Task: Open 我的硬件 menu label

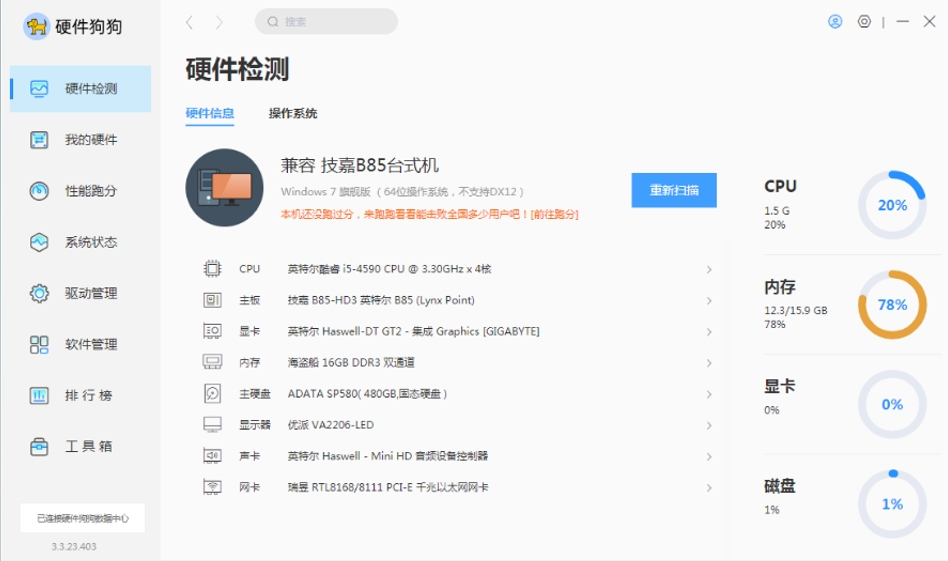Action: 91,140
